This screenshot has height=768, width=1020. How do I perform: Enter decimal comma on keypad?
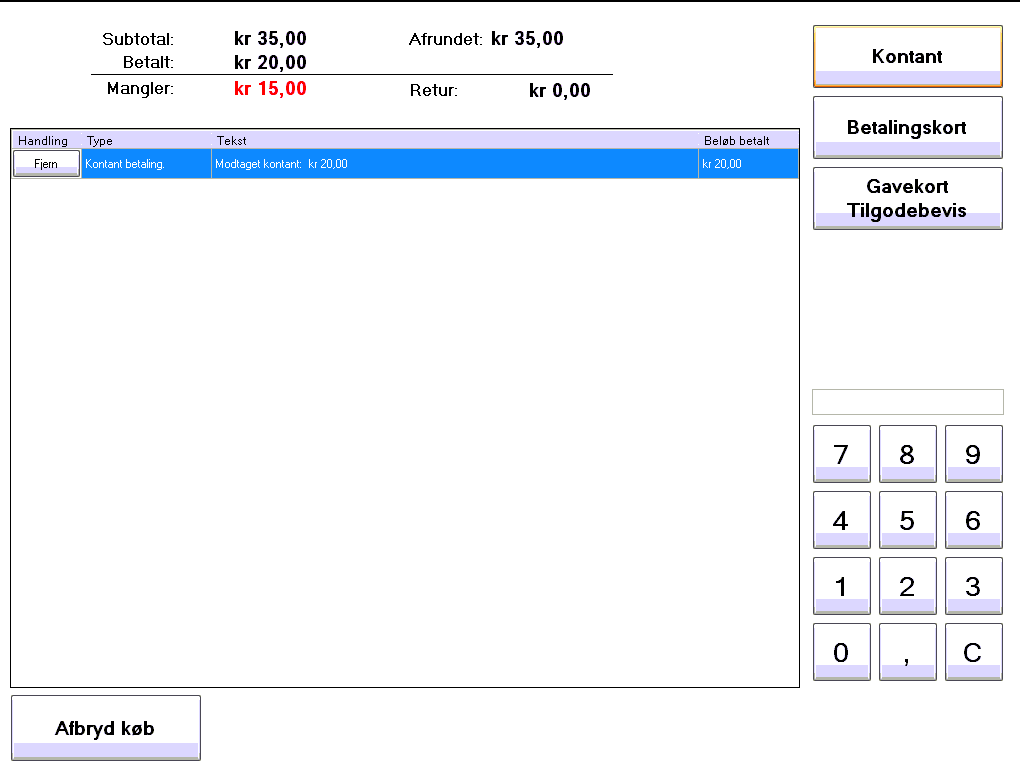pyautogui.click(x=907, y=652)
